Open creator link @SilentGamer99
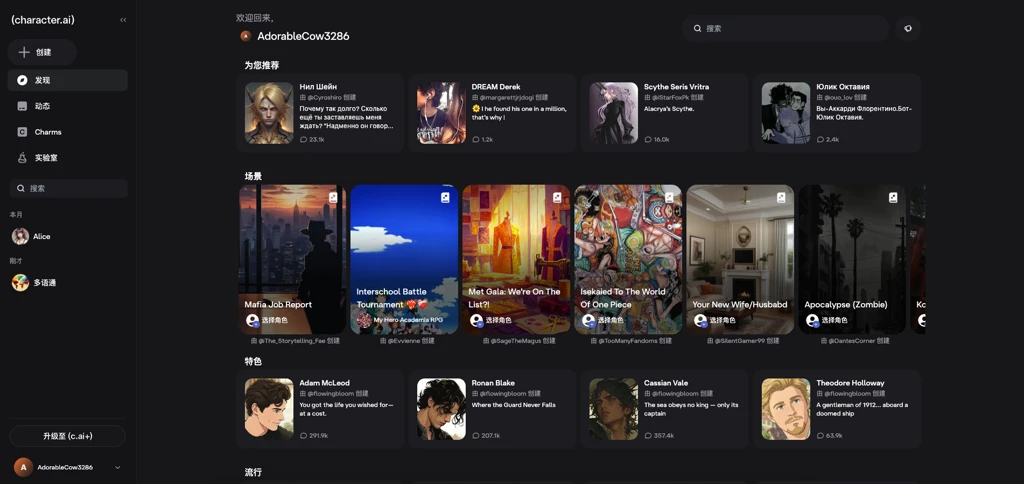This screenshot has width=1024, height=484. pos(739,341)
